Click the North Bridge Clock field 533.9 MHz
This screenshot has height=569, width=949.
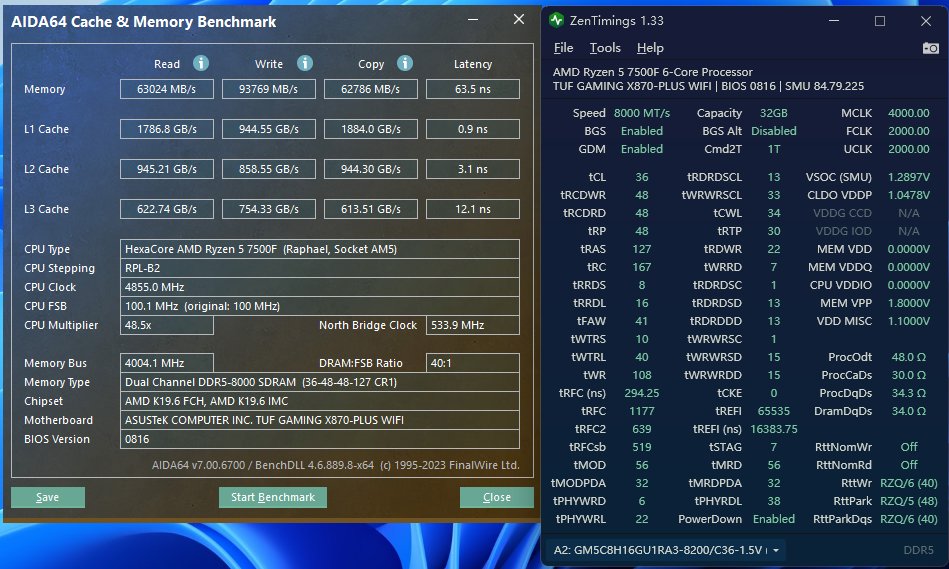pyautogui.click(x=473, y=325)
